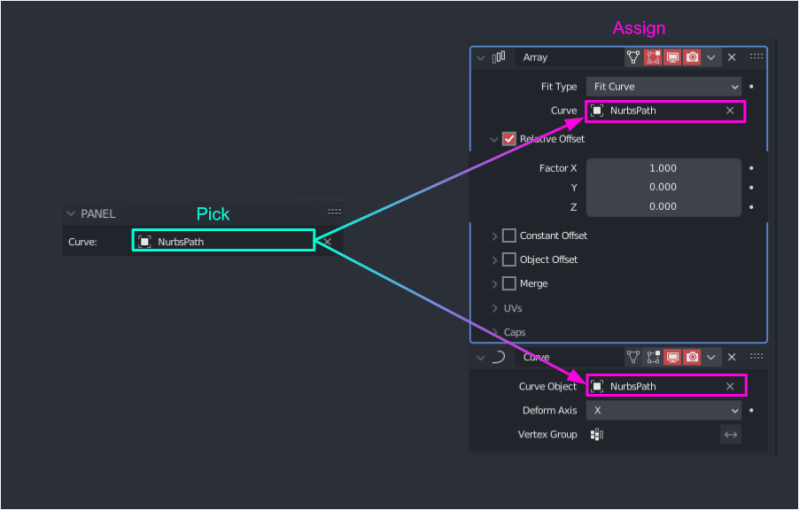
Task: Collapse the Array modifier panel
Action: click(480, 58)
